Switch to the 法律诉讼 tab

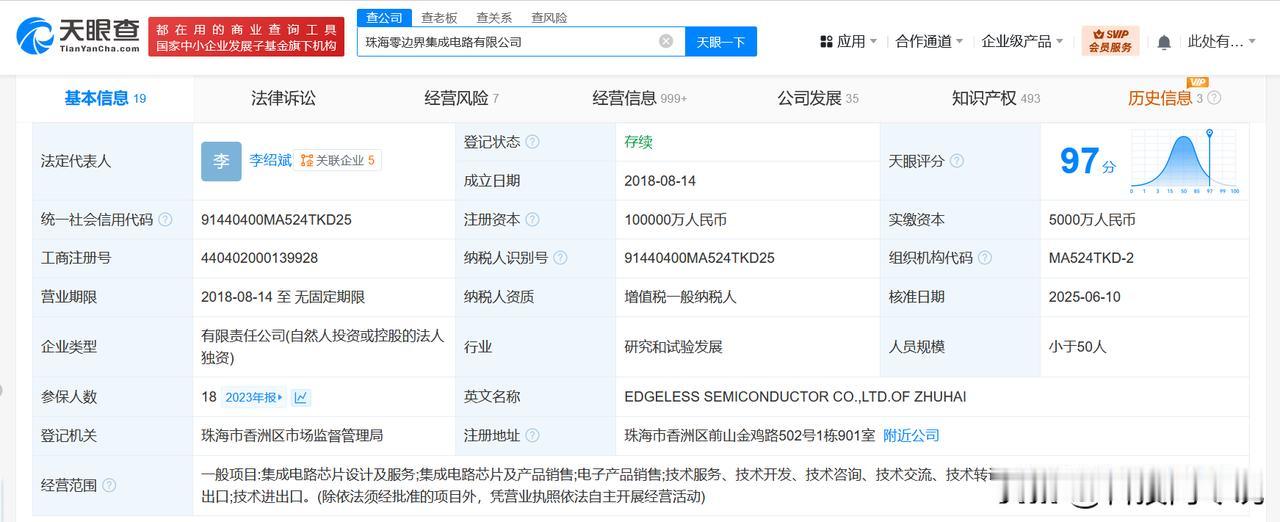pos(283,98)
